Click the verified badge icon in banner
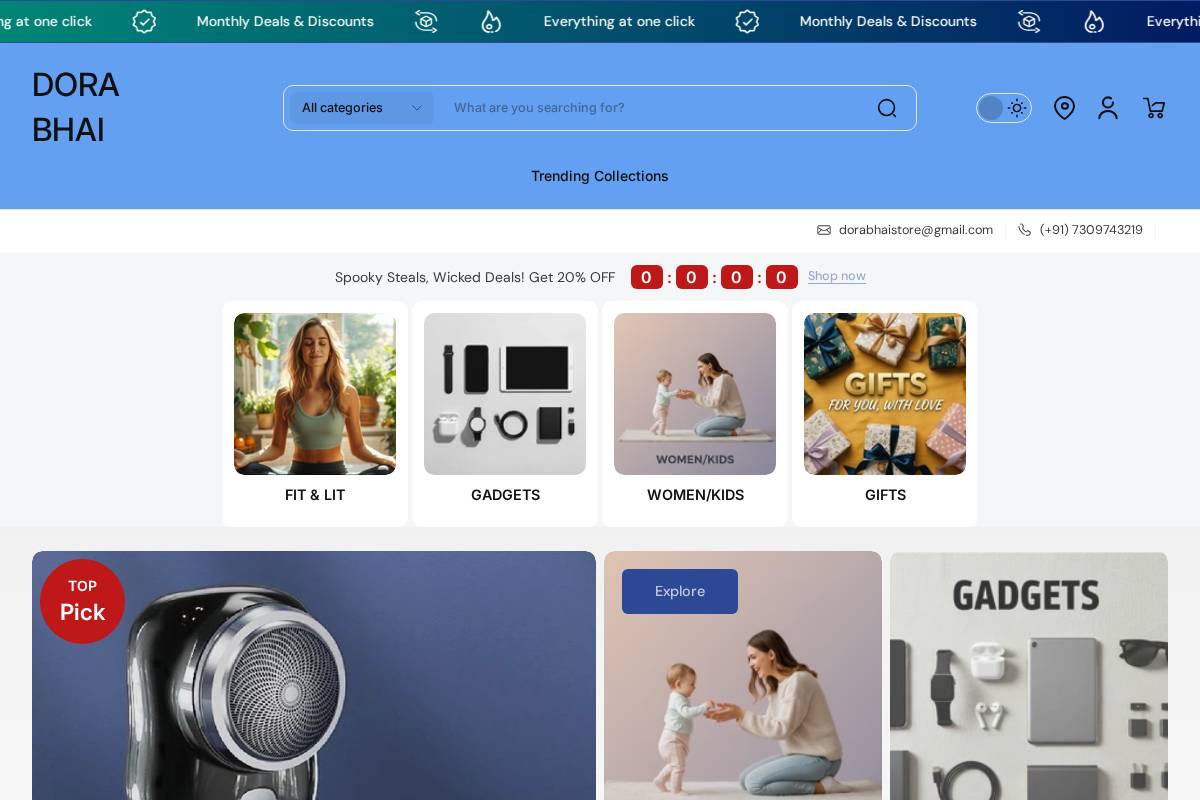Screen dimensions: 1200x800 click(144, 21)
